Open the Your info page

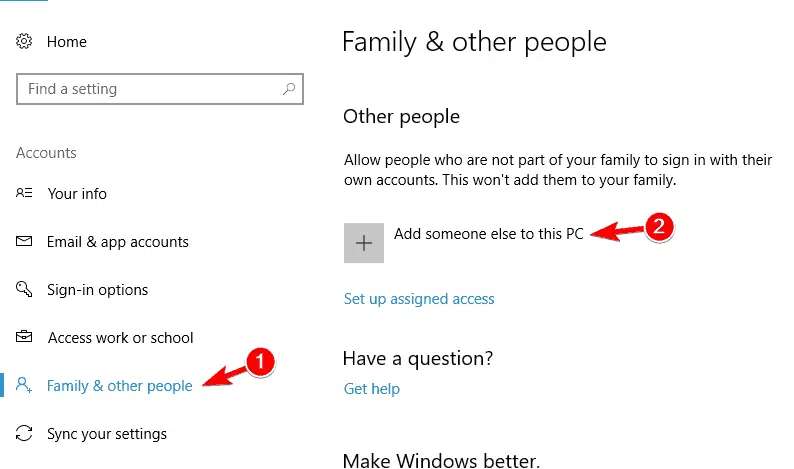(x=77, y=193)
